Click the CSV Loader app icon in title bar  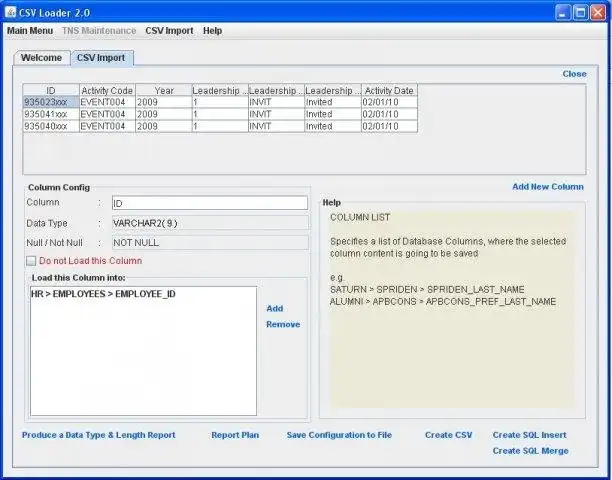click(11, 12)
